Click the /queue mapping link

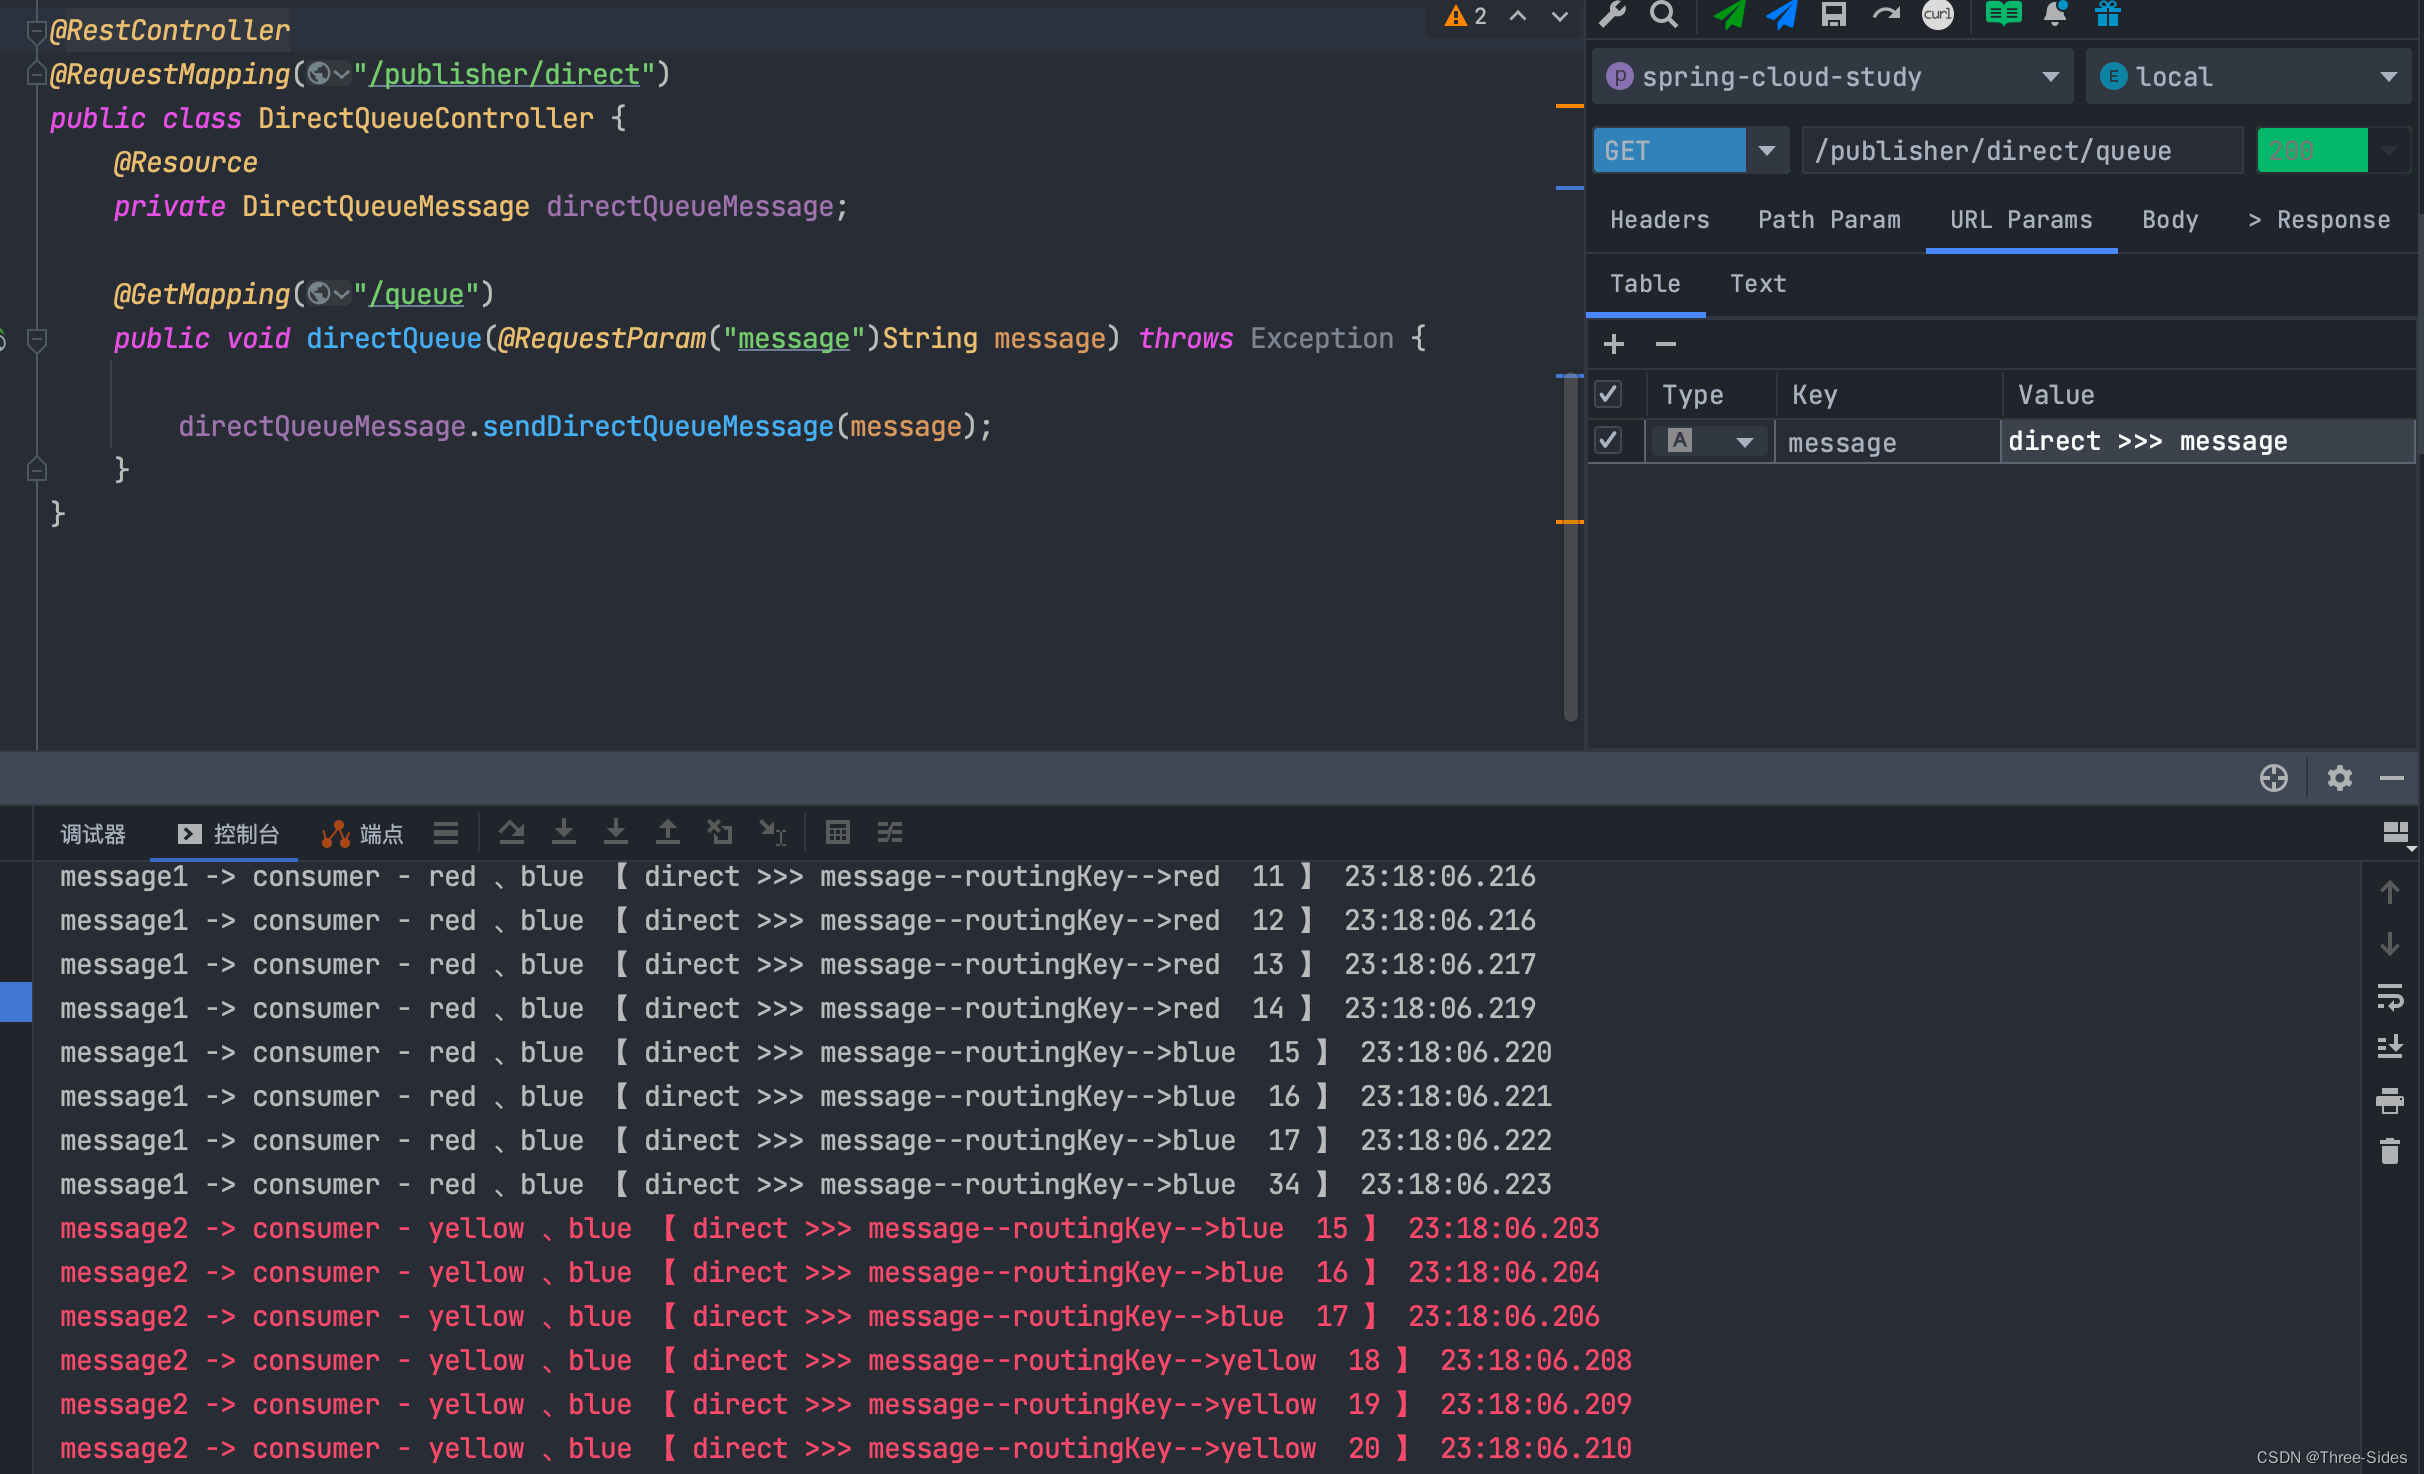point(417,295)
